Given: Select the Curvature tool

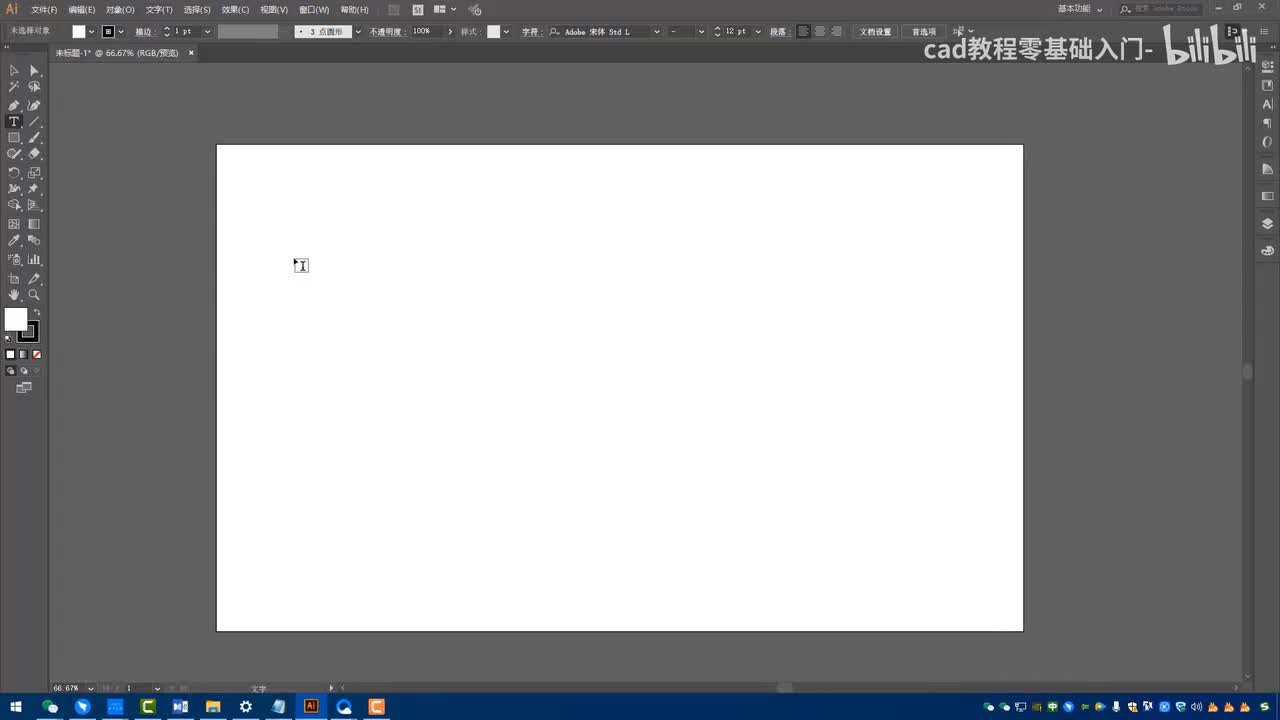Looking at the screenshot, I should point(34,105).
